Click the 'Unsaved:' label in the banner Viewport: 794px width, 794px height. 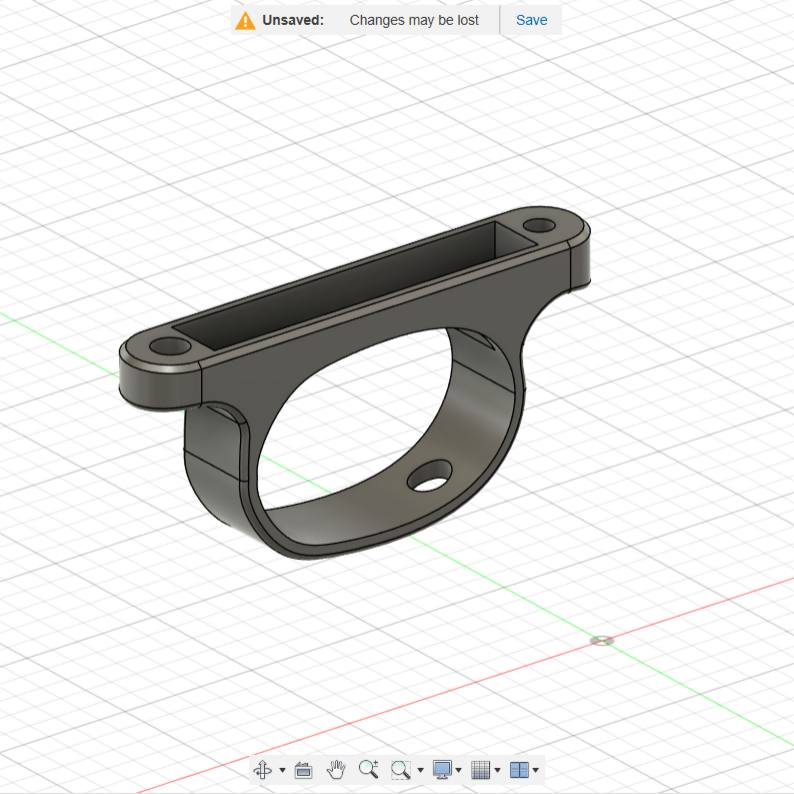tap(293, 20)
